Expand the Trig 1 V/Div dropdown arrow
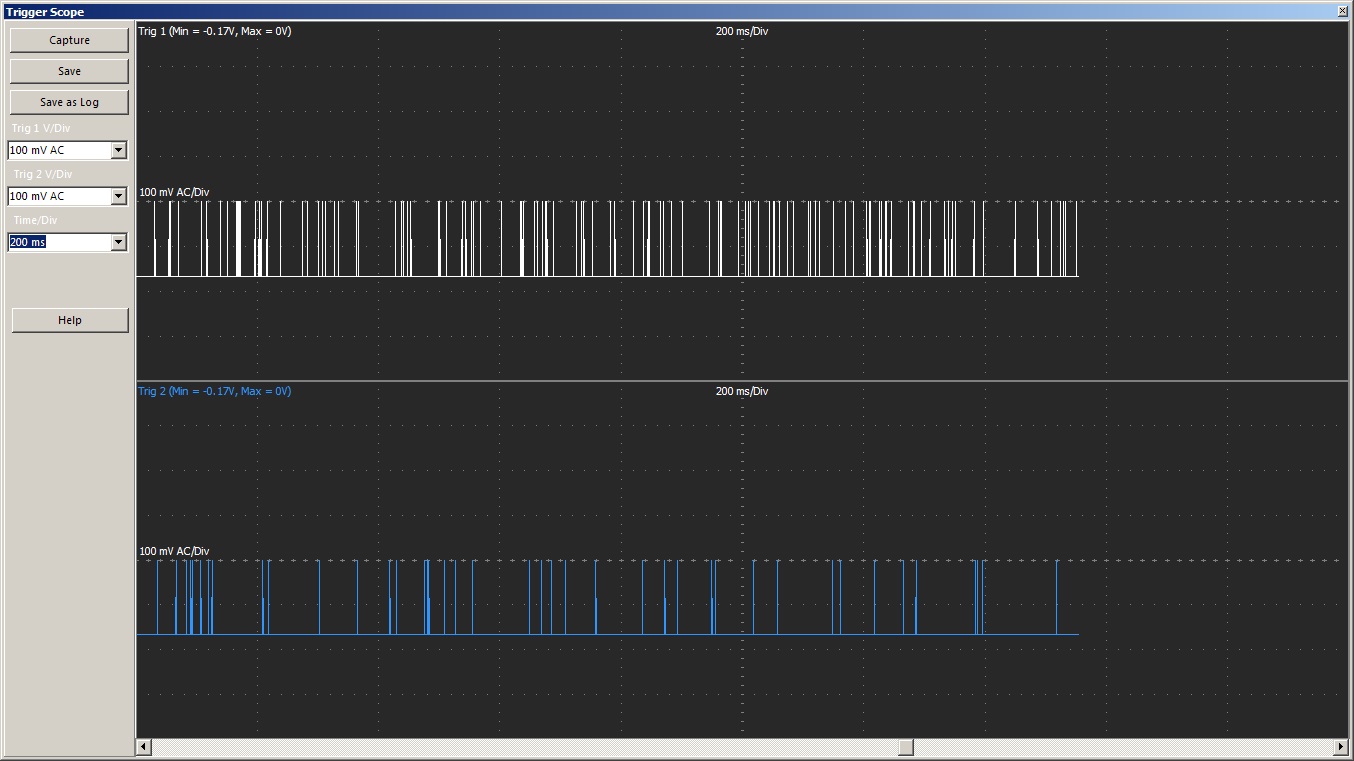This screenshot has height=761, width=1354. pyautogui.click(x=119, y=150)
